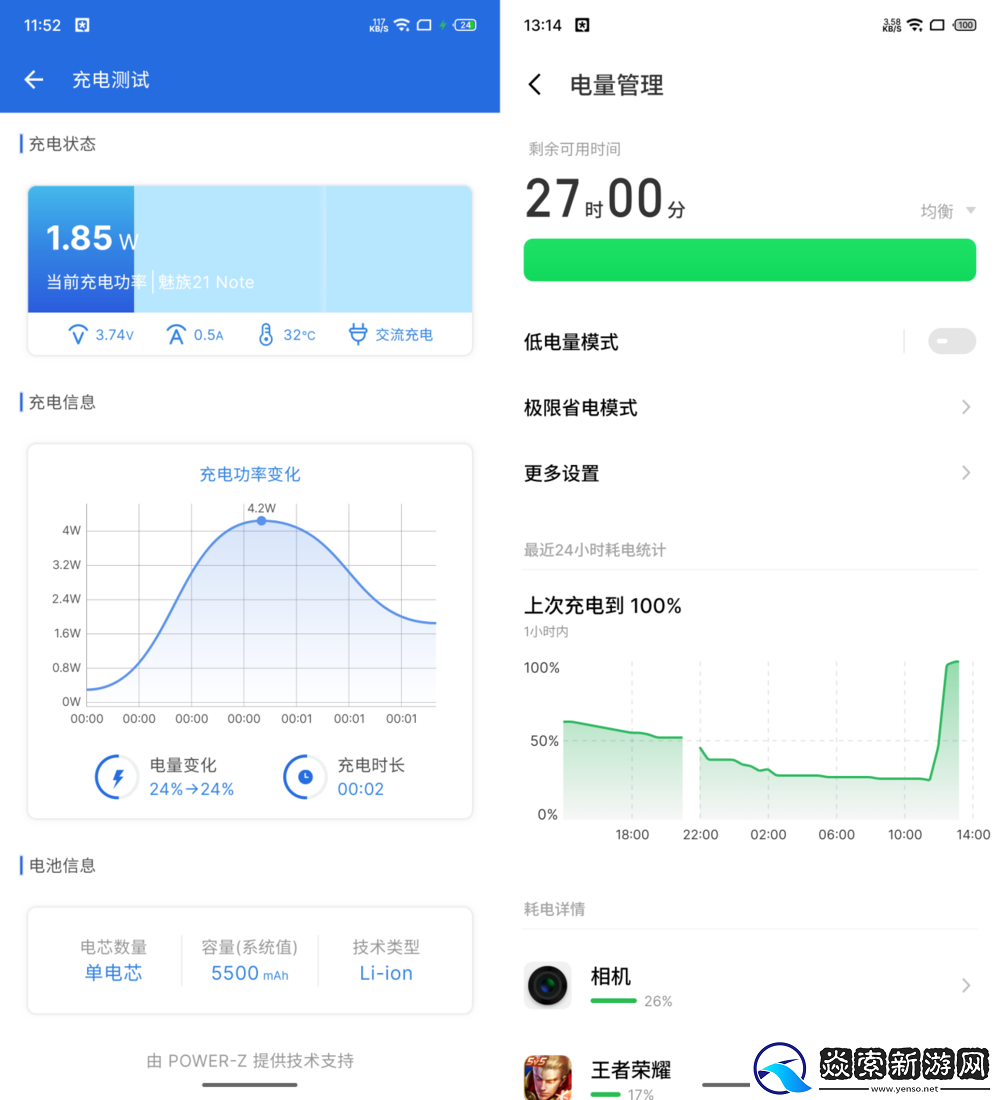Tap the current icon showing 0.5A

(176, 335)
